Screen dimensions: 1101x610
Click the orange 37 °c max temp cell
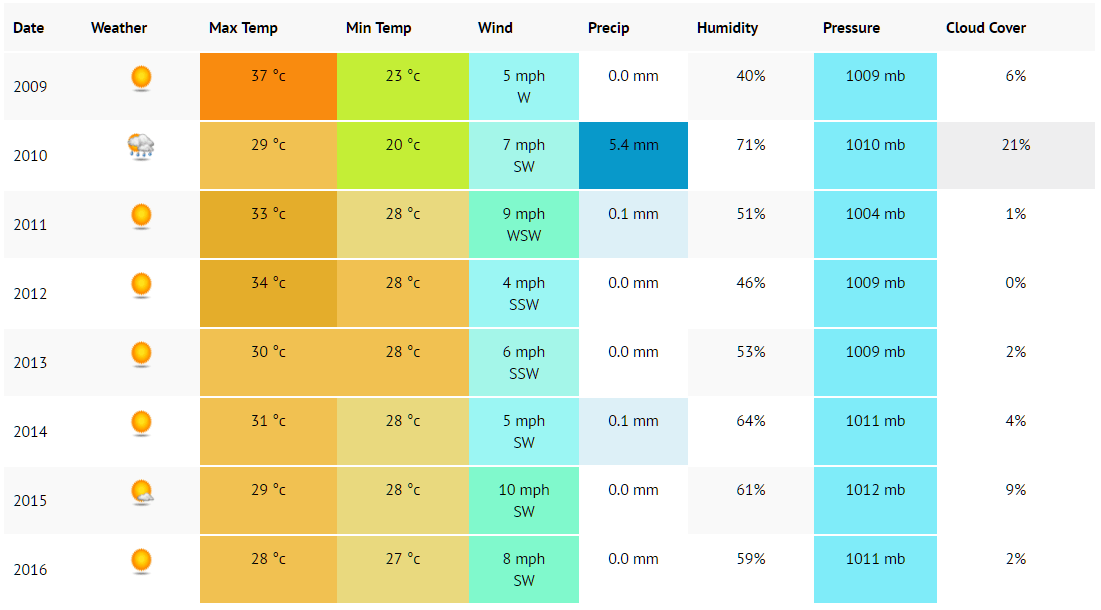coord(268,86)
